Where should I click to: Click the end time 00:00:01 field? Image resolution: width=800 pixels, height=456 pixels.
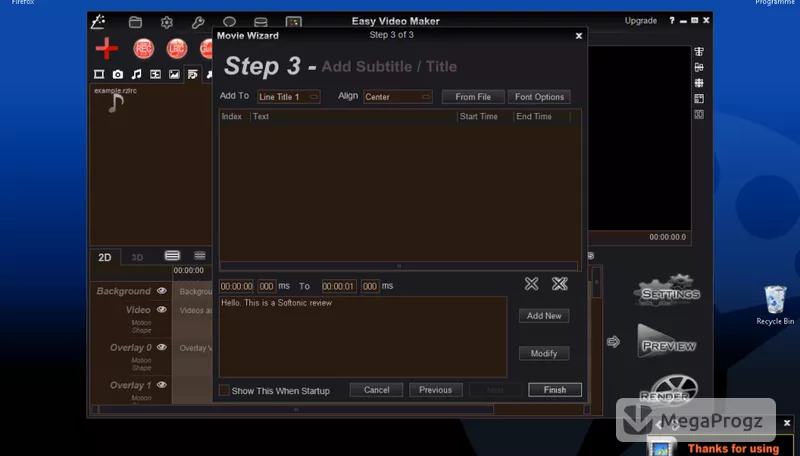coord(339,286)
